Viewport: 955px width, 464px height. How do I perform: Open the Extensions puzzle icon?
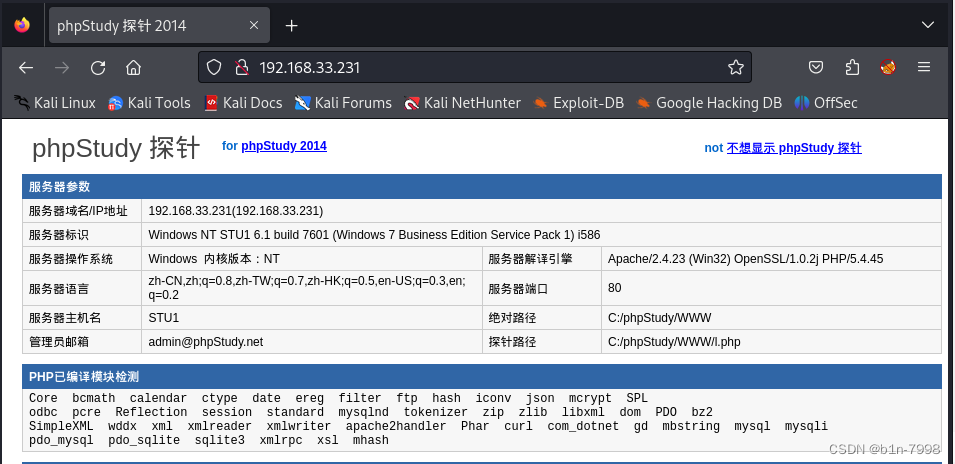coord(852,67)
